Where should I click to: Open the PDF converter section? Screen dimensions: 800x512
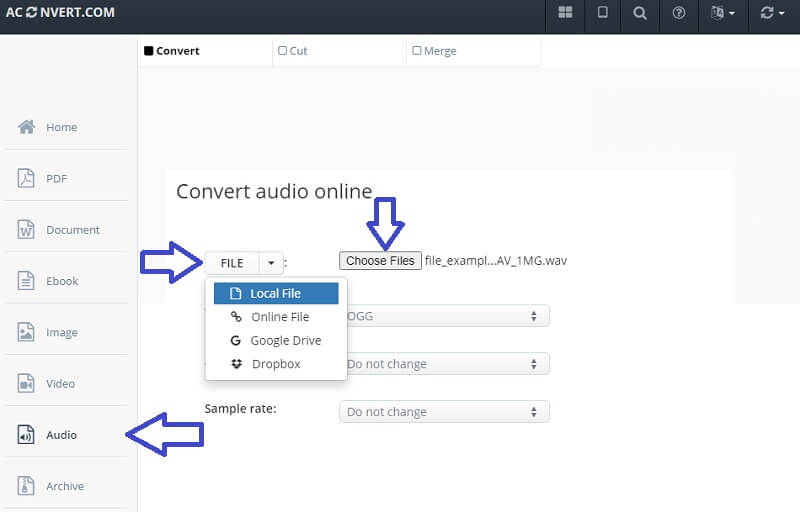click(56, 178)
